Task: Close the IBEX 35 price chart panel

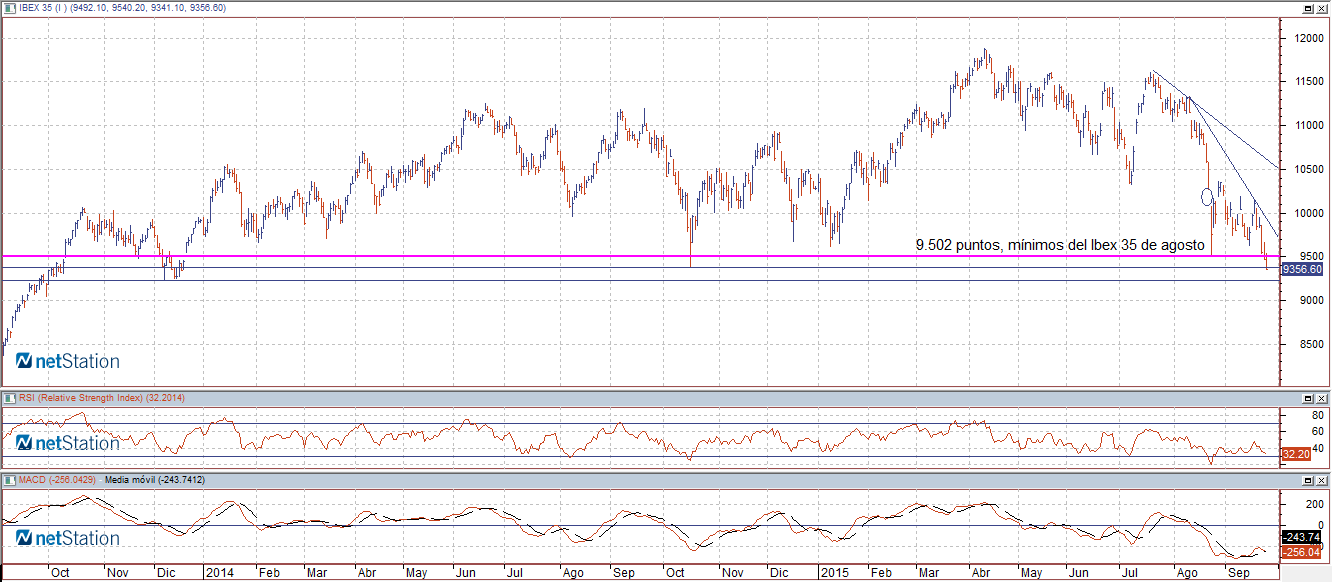Action: [x=1322, y=8]
